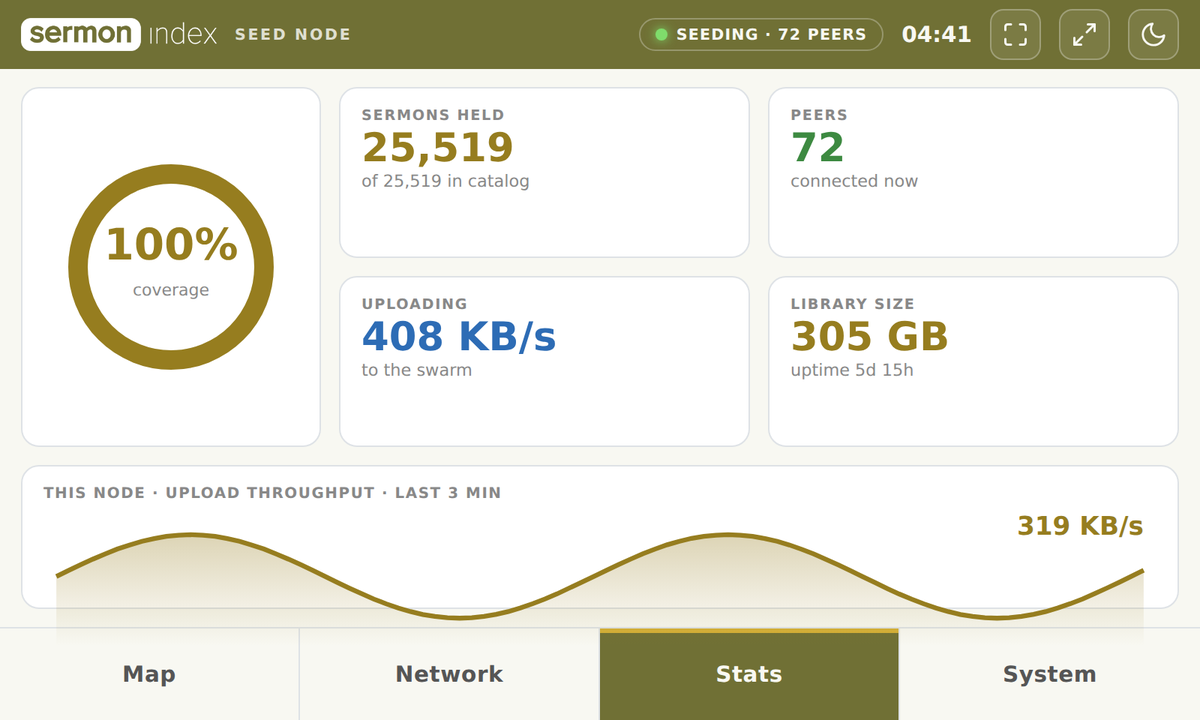Toggle dark mode with the moon icon
1200x720 pixels.
(1153, 35)
